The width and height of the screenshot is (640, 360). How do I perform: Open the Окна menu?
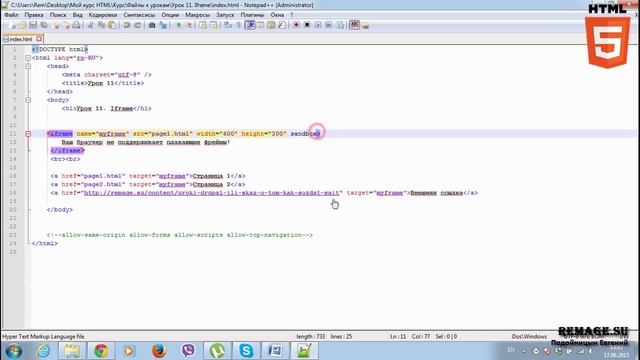pos(277,15)
